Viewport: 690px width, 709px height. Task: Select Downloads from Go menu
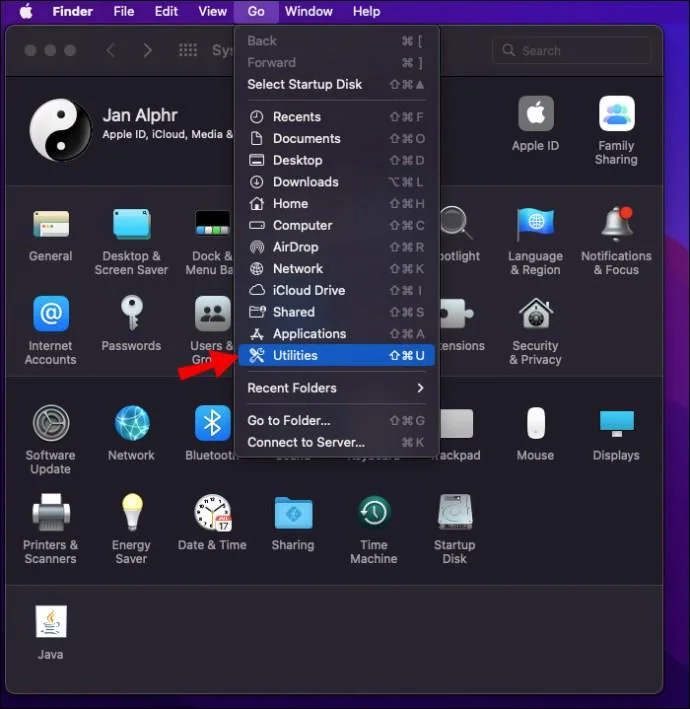(336, 182)
